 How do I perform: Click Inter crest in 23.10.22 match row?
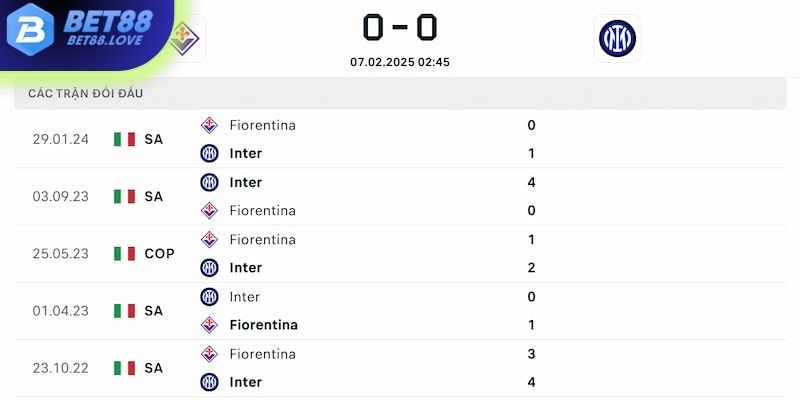(x=209, y=382)
